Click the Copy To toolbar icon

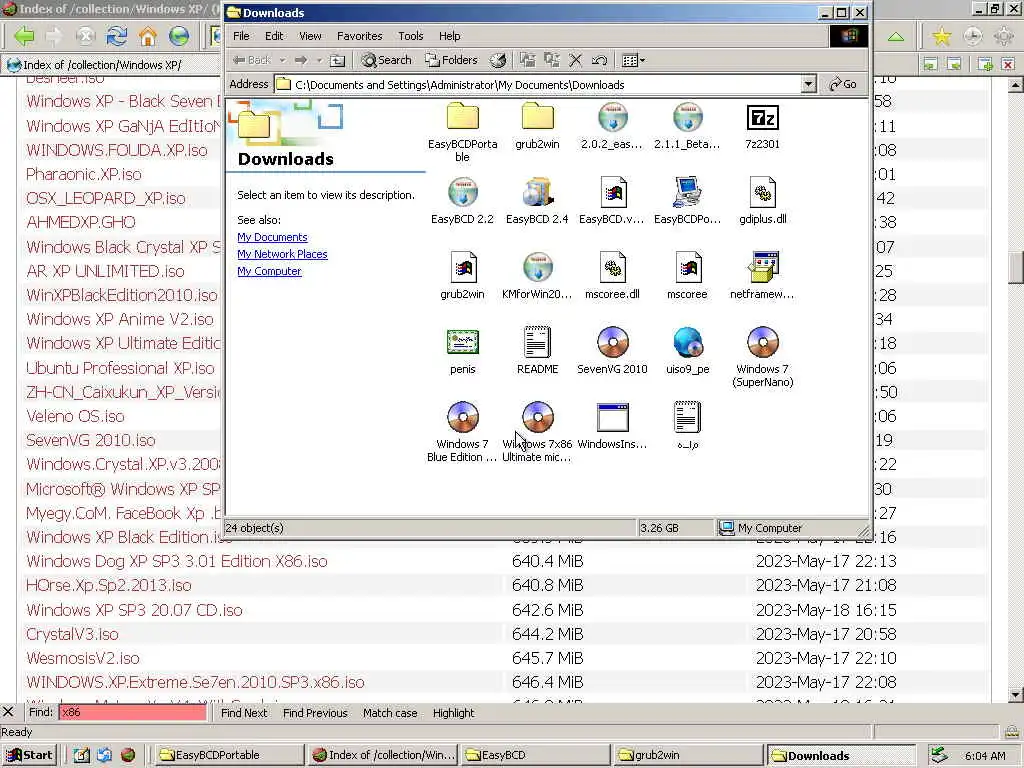pos(552,61)
